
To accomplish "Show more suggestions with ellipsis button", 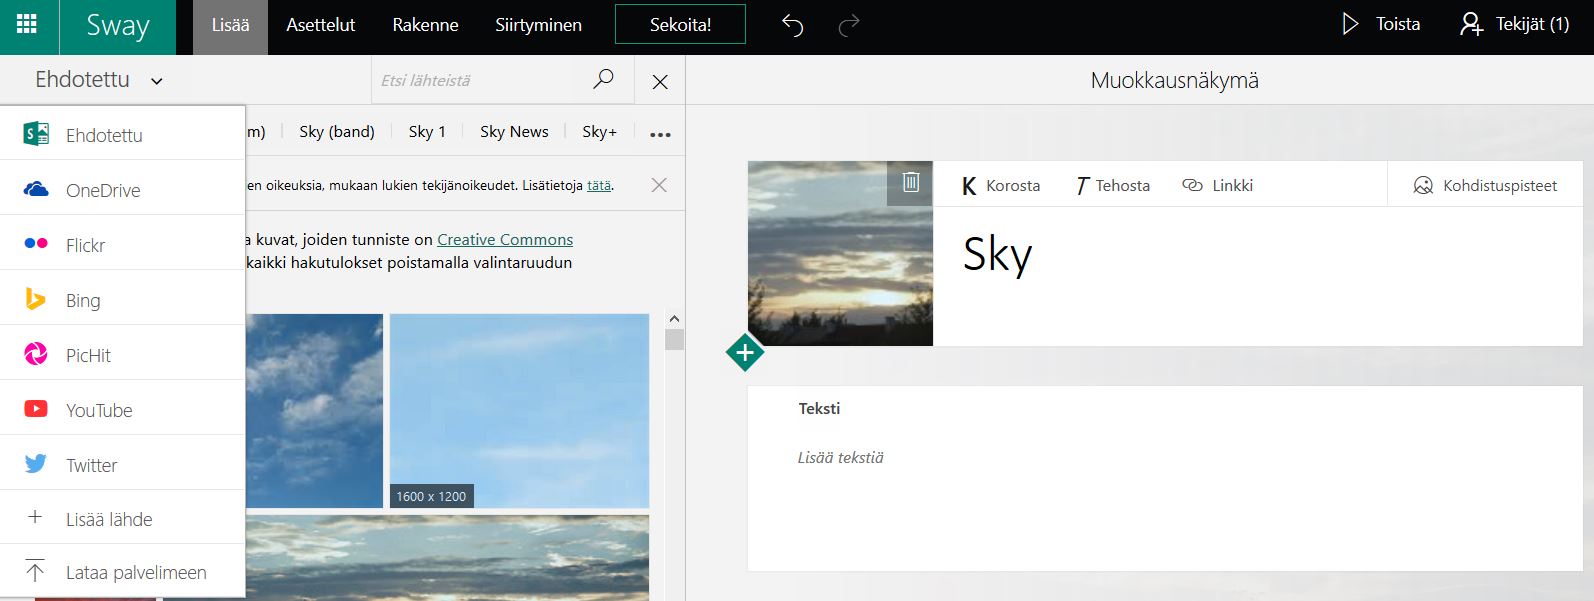I will pos(660,133).
